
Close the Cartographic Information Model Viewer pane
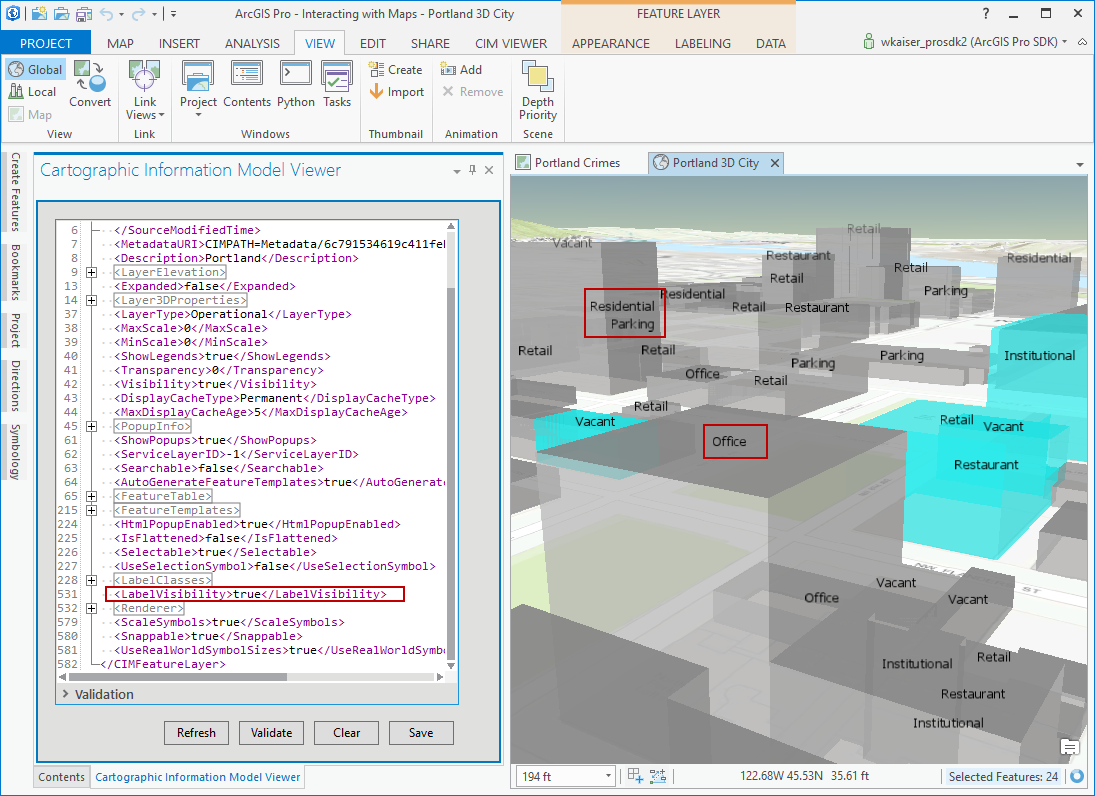point(489,170)
